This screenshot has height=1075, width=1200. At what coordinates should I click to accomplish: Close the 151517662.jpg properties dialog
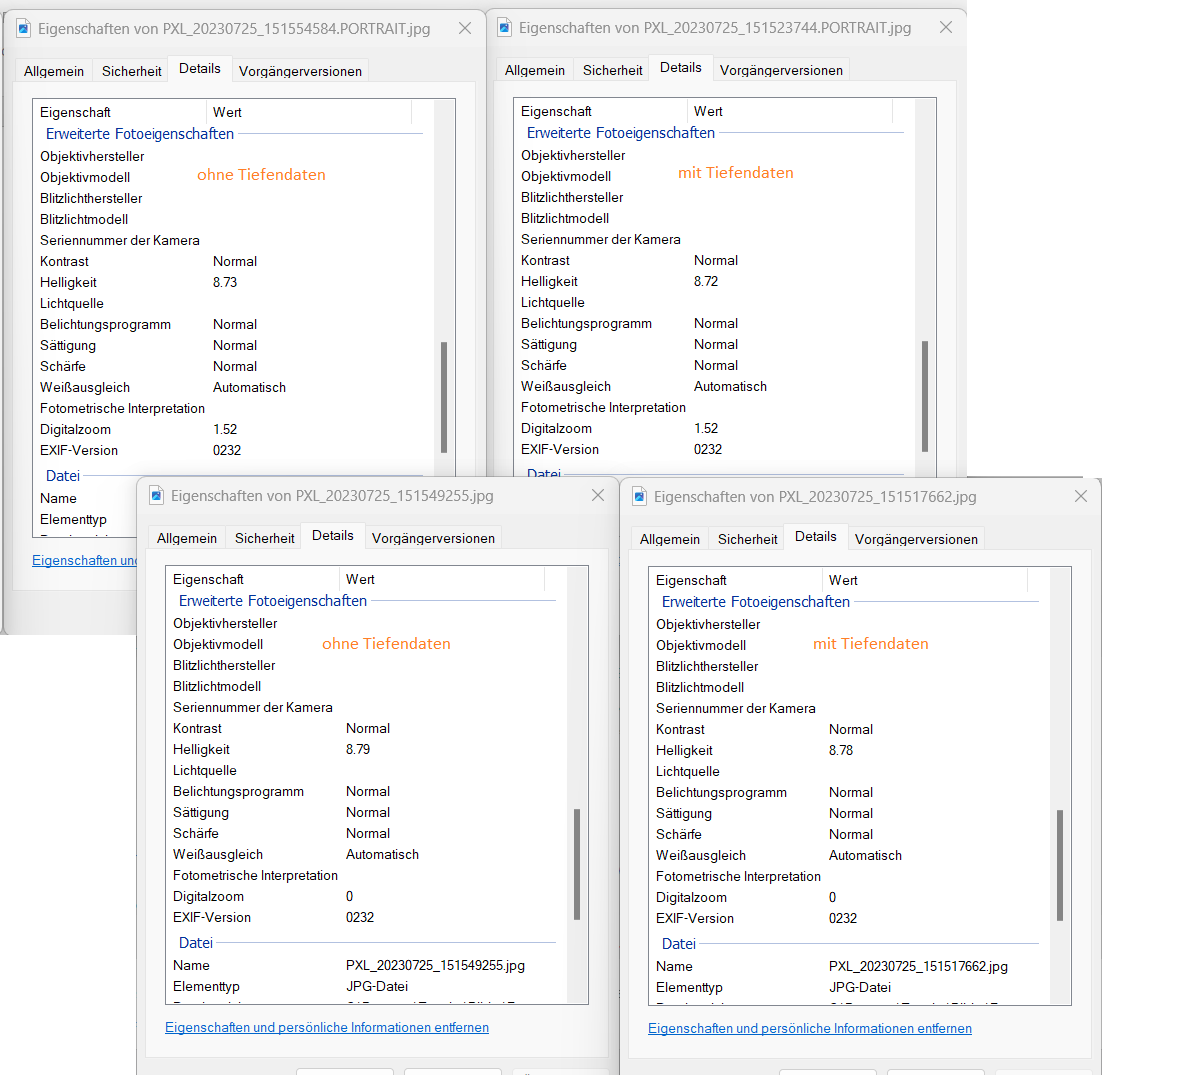click(x=1081, y=496)
